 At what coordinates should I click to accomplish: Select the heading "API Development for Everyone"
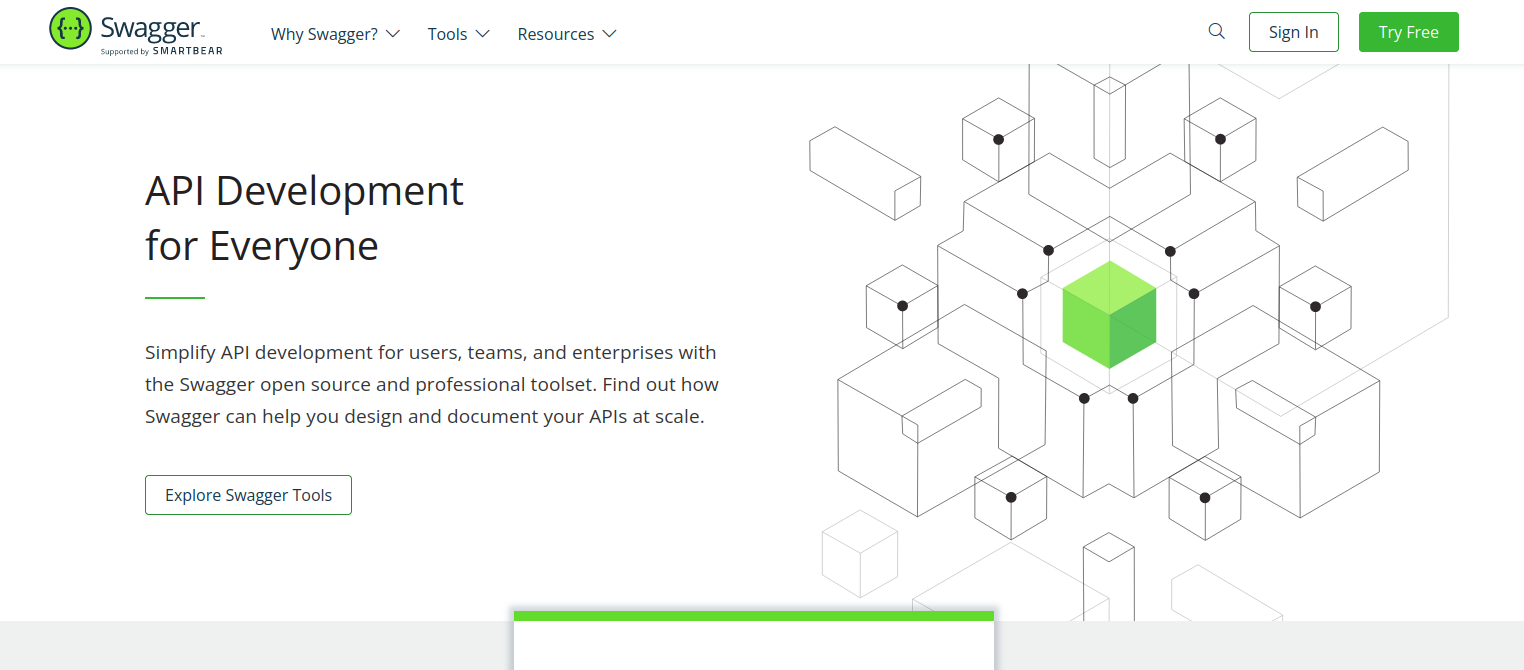pyautogui.click(x=304, y=218)
